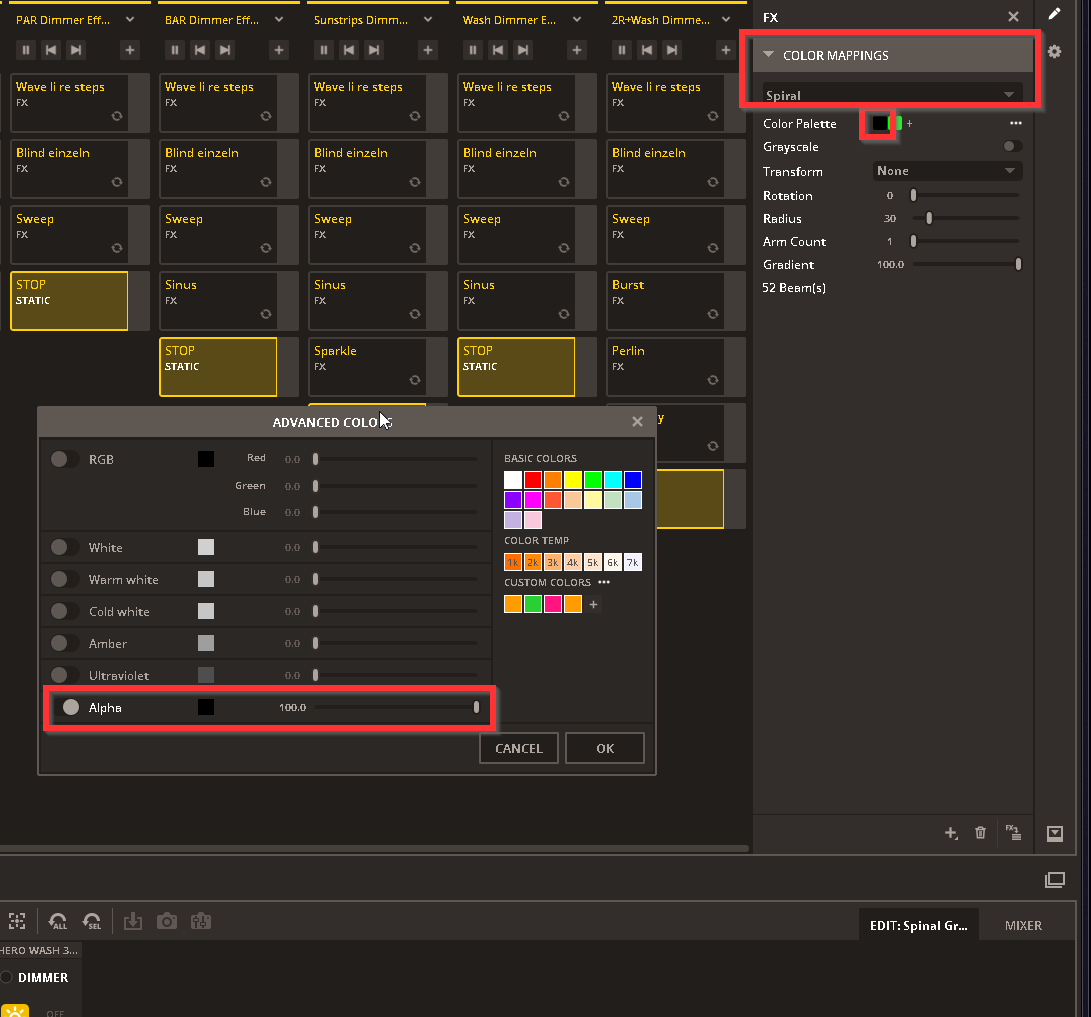Toggle the Alpha channel switch
The image size is (1091, 1017).
[x=65, y=707]
